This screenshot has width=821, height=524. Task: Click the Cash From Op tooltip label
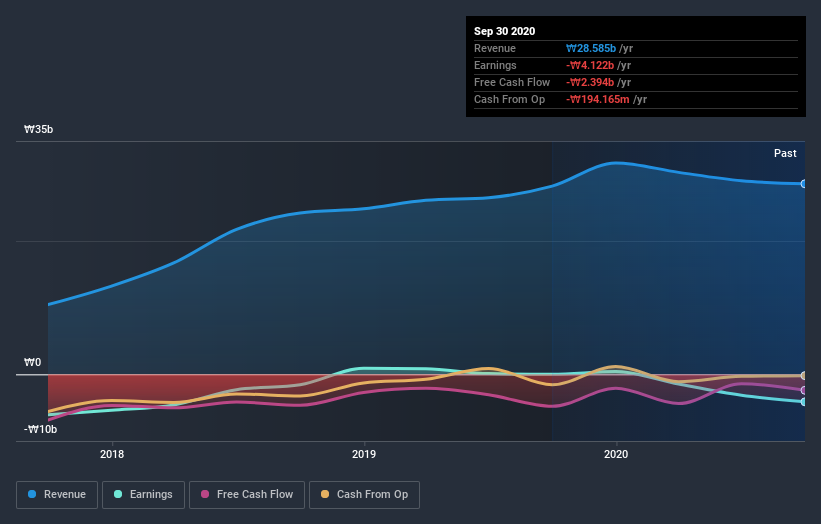[x=509, y=99]
